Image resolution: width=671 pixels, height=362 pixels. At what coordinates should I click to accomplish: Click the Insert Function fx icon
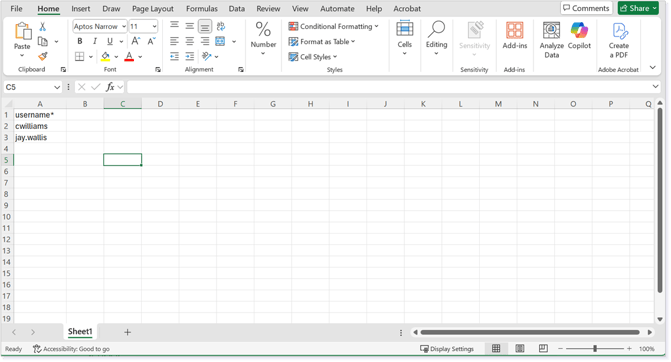[x=110, y=87]
